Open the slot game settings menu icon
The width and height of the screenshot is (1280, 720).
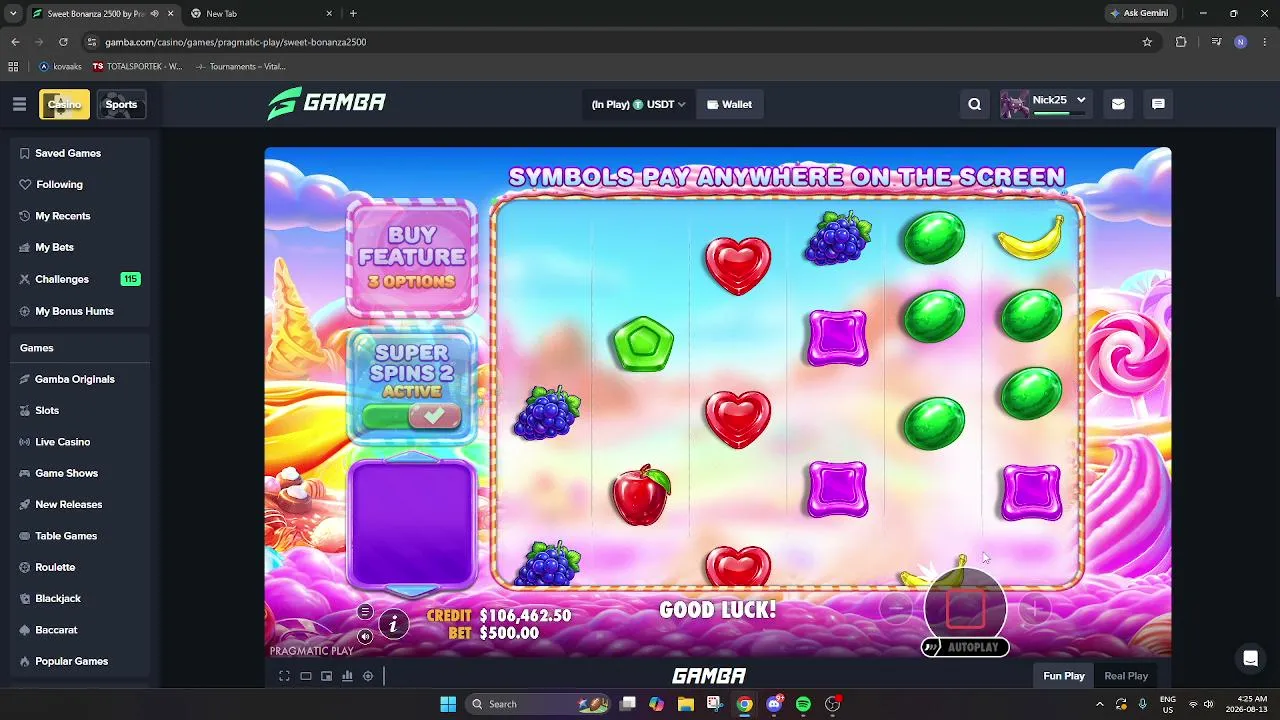[x=365, y=612]
